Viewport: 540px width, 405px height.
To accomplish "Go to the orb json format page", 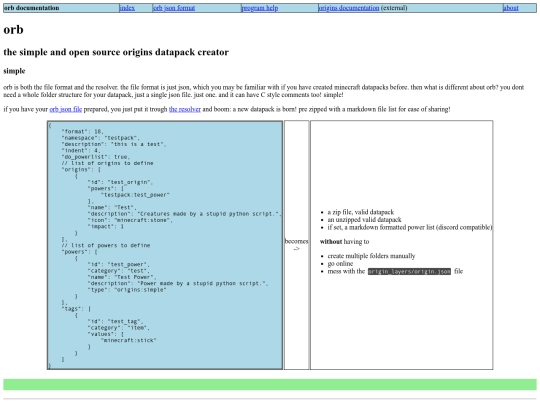I will 174,8.
